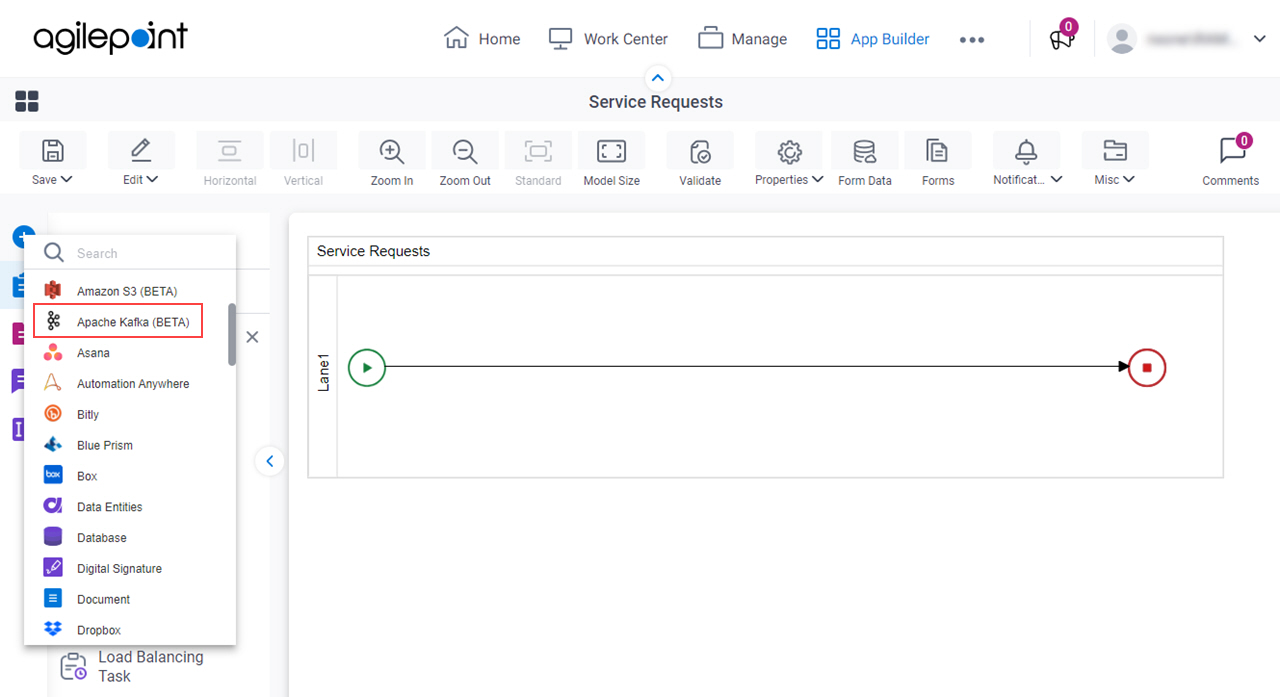Open the Forms icon
This screenshot has width=1280, height=697.
click(x=937, y=151)
